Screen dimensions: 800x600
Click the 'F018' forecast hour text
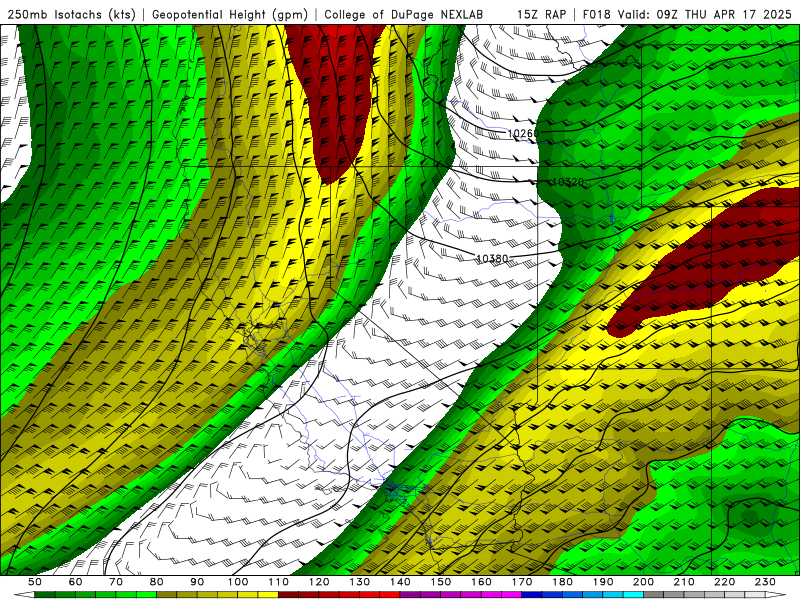point(596,14)
